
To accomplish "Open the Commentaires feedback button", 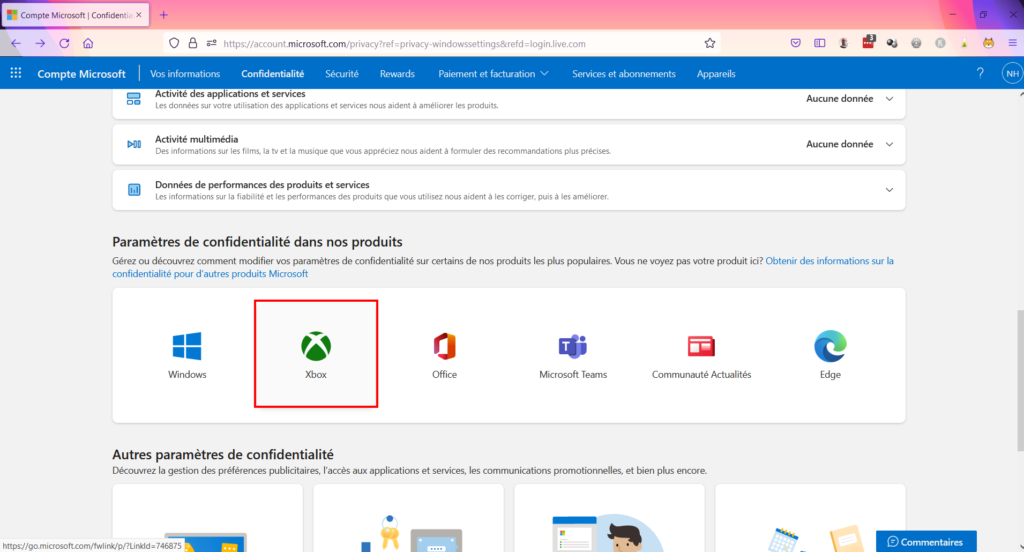I will [x=925, y=542].
